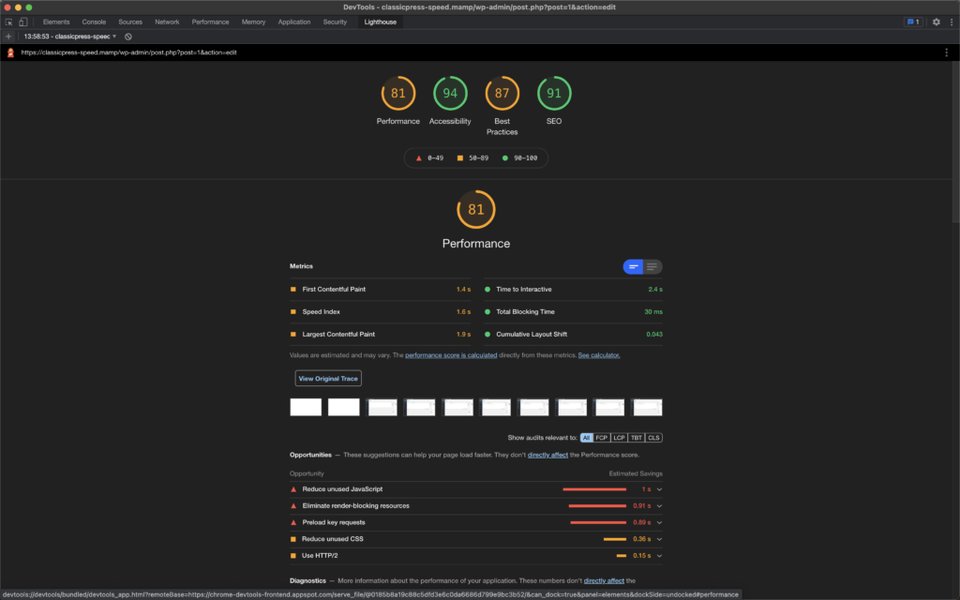Screen dimensions: 960x600
Task: Clear all reports with the circle-slash icon
Action: point(128,37)
